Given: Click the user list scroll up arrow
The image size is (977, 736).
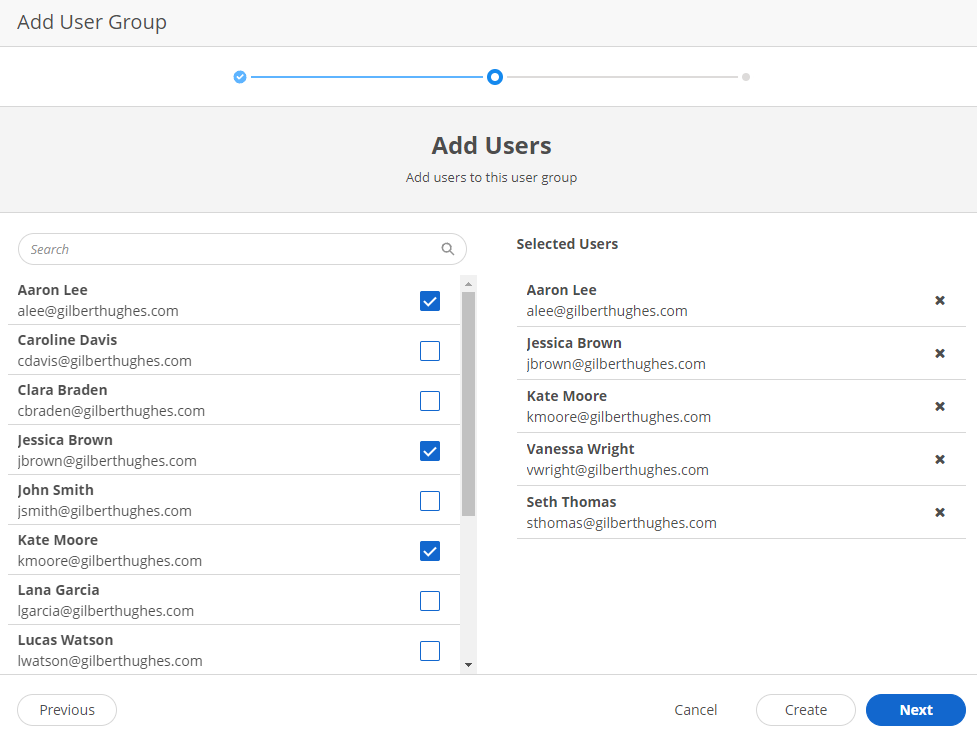Looking at the screenshot, I should pyautogui.click(x=469, y=284).
